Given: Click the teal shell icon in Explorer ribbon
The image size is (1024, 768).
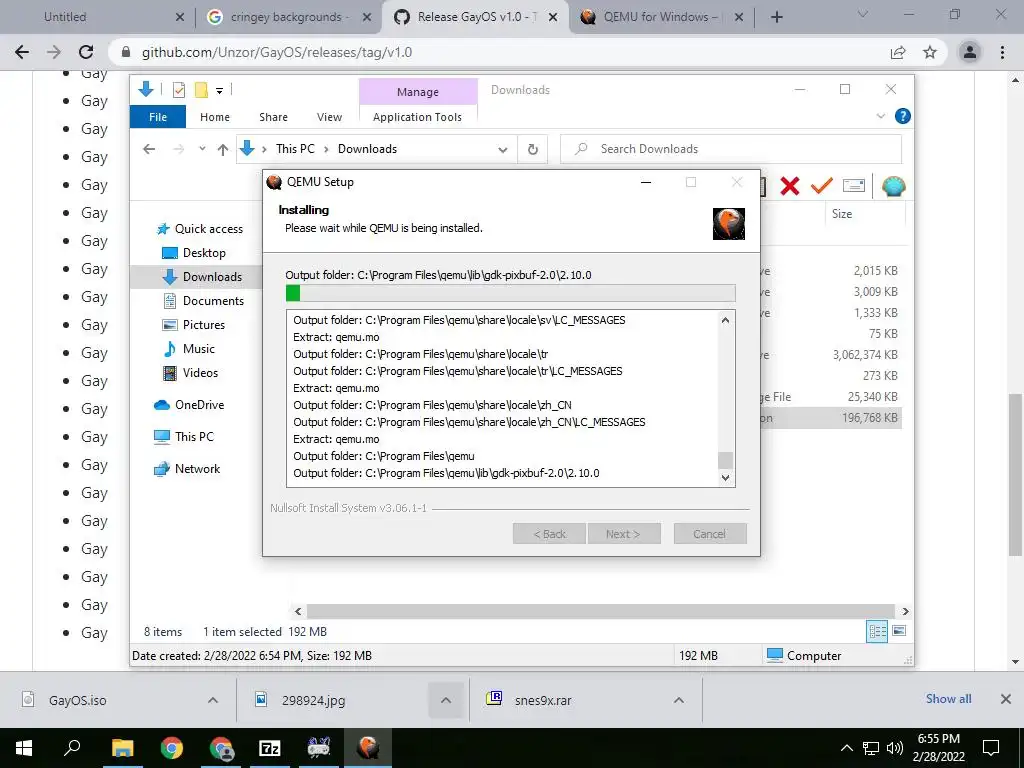Looking at the screenshot, I should click(x=893, y=186).
